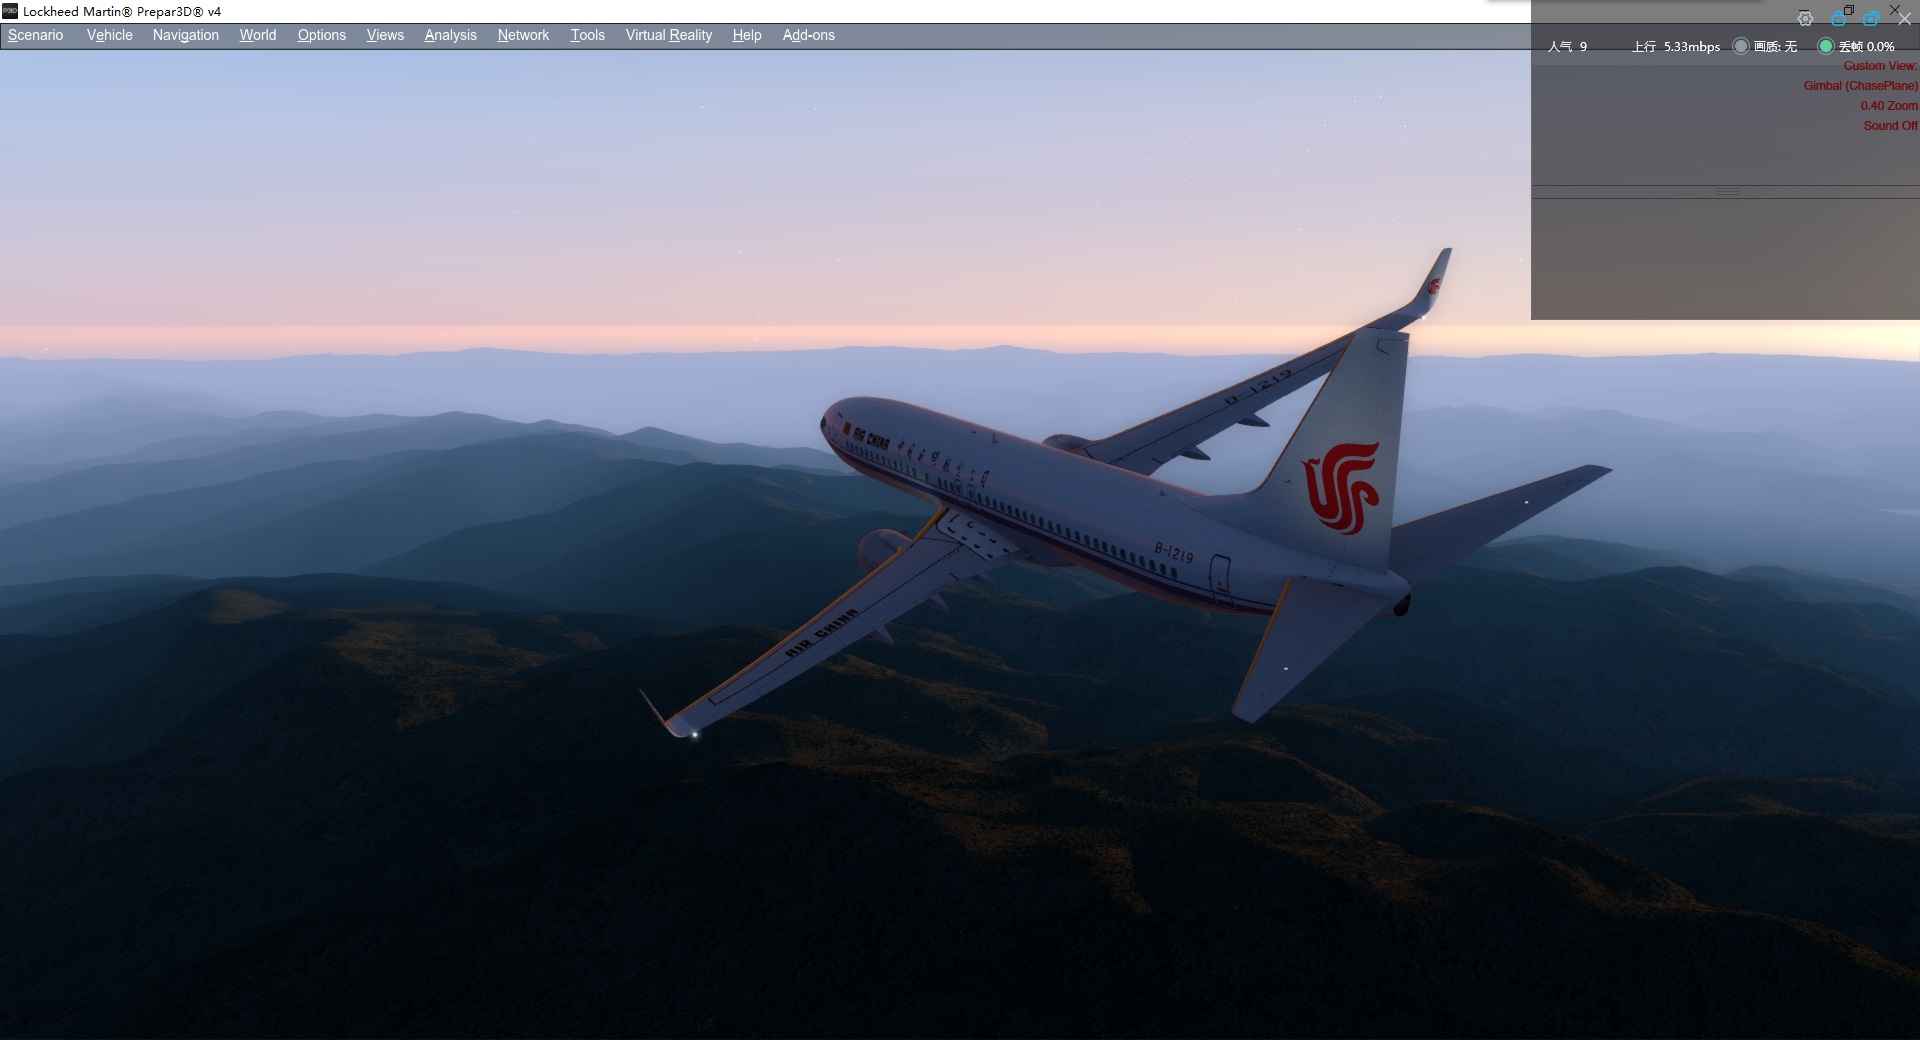Viewport: 1920px width, 1040px height.
Task: Open the Tools menu
Action: click(x=587, y=35)
